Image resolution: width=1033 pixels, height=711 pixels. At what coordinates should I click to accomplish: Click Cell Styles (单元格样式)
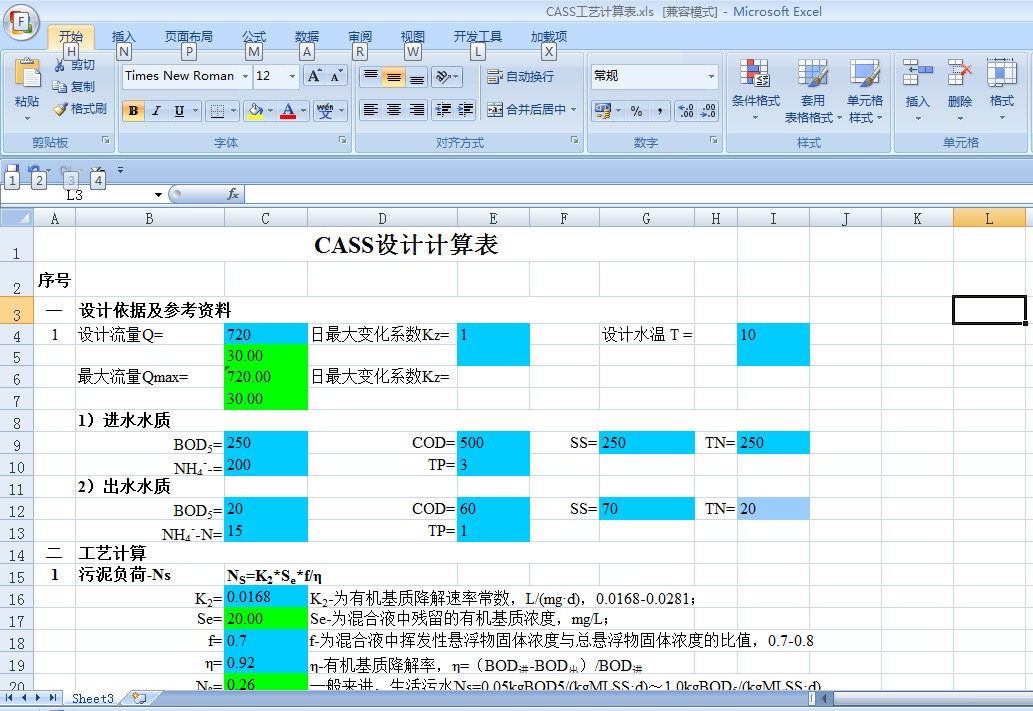[x=866, y=88]
